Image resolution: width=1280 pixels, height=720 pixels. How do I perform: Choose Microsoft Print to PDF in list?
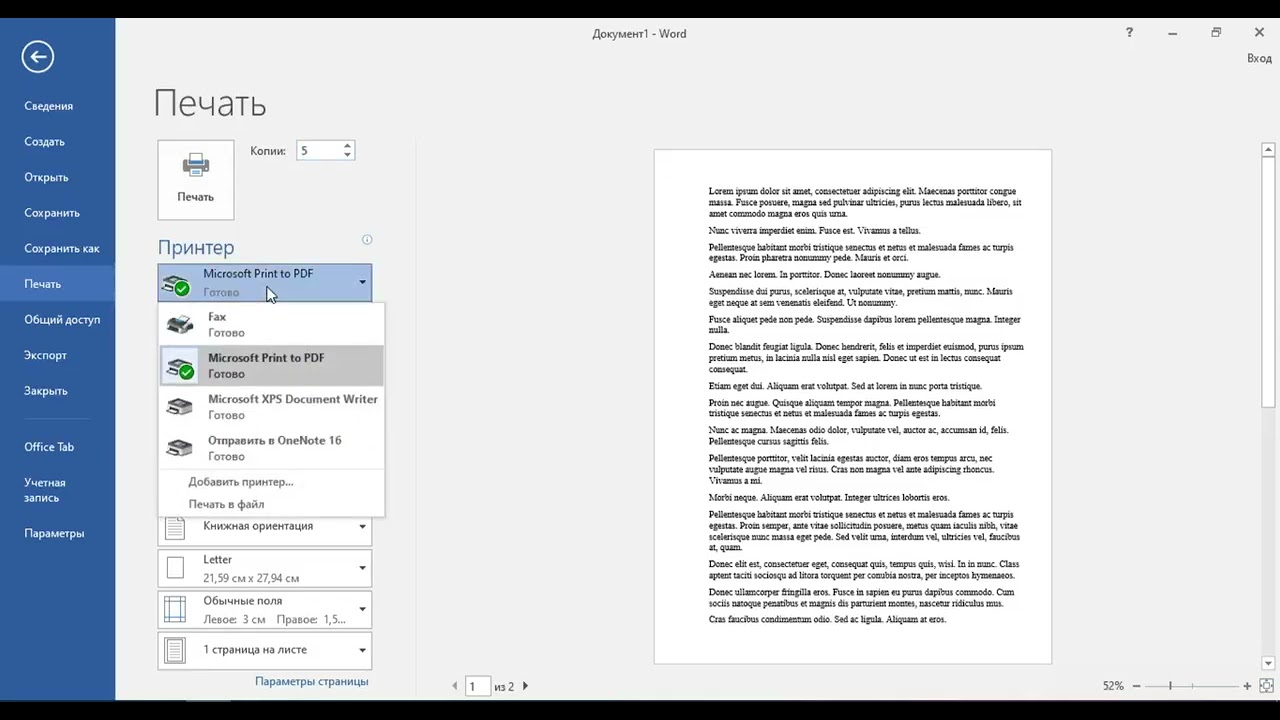click(272, 366)
